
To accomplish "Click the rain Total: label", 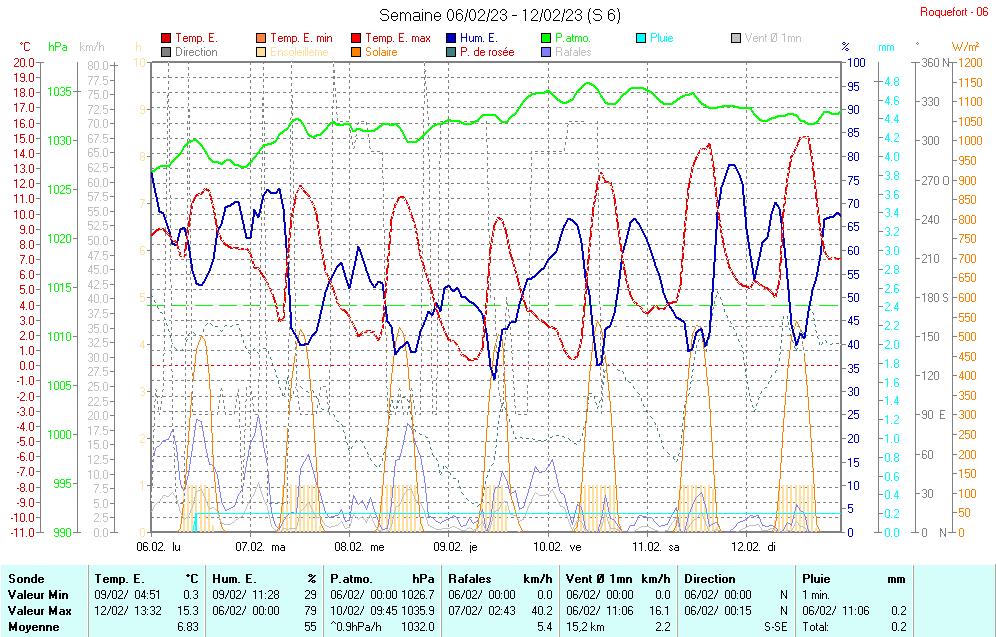I will (815, 626).
